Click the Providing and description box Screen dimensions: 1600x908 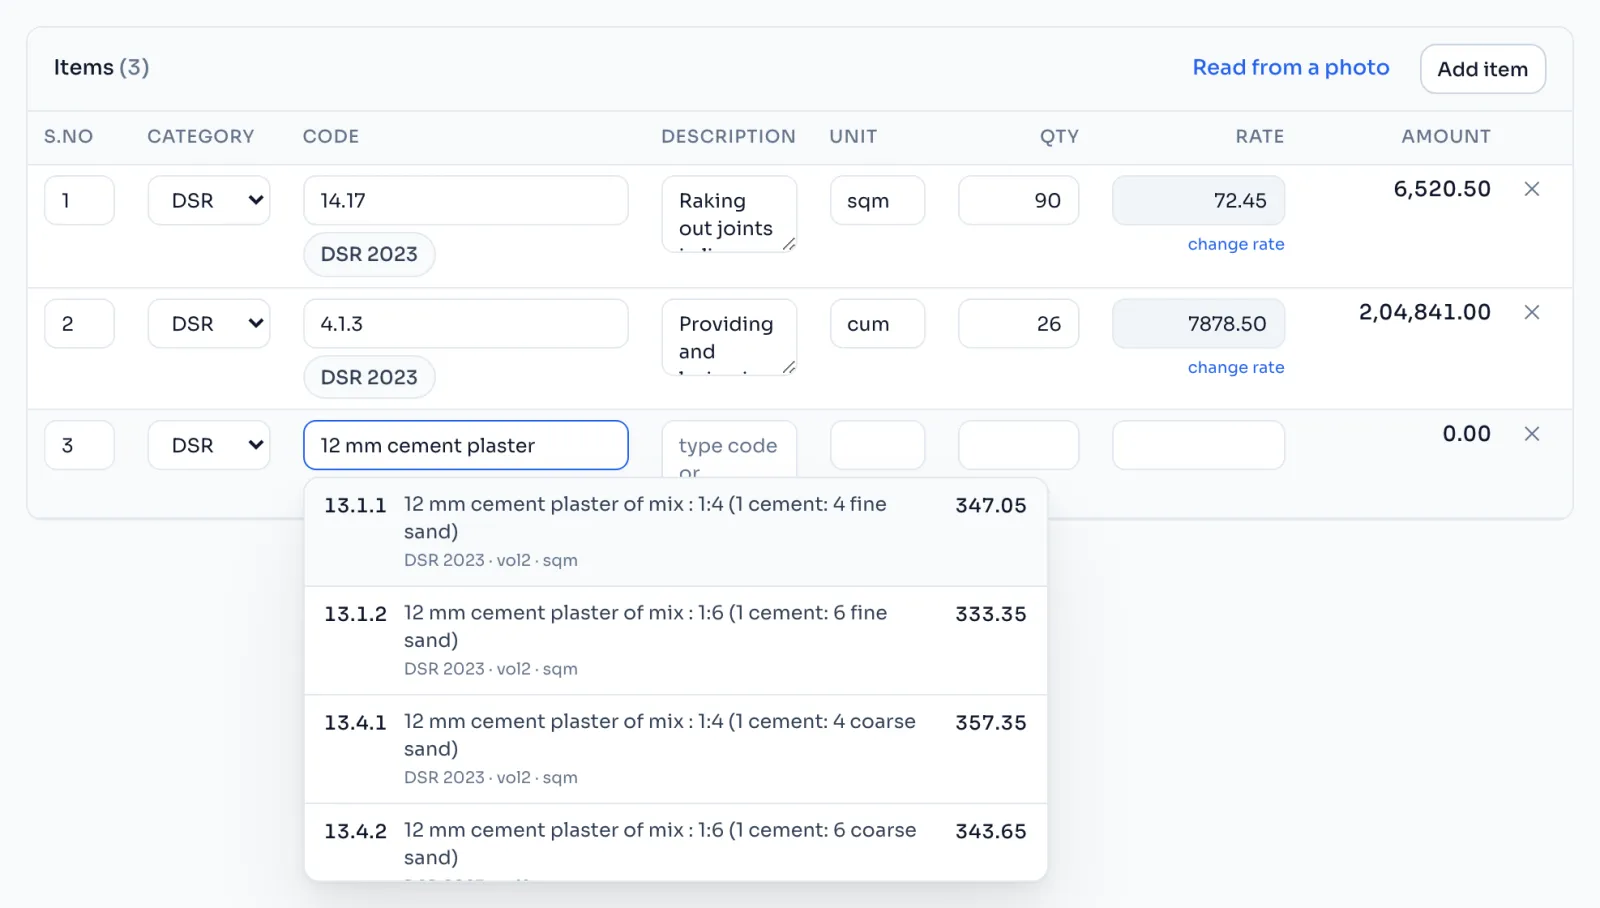729,337
